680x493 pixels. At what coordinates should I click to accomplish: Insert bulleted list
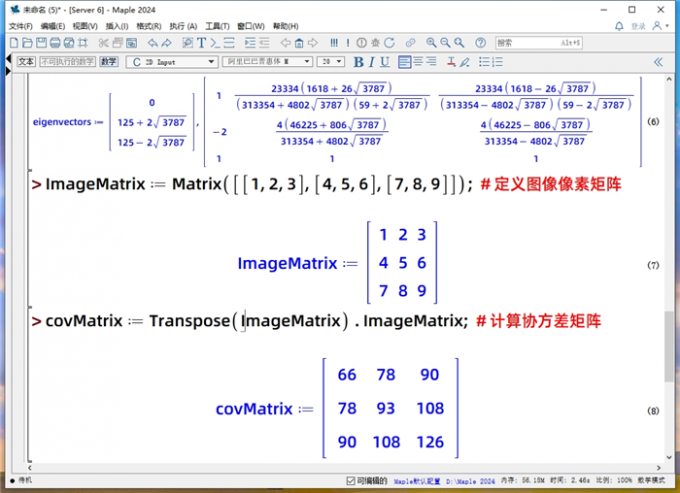pyautogui.click(x=484, y=62)
